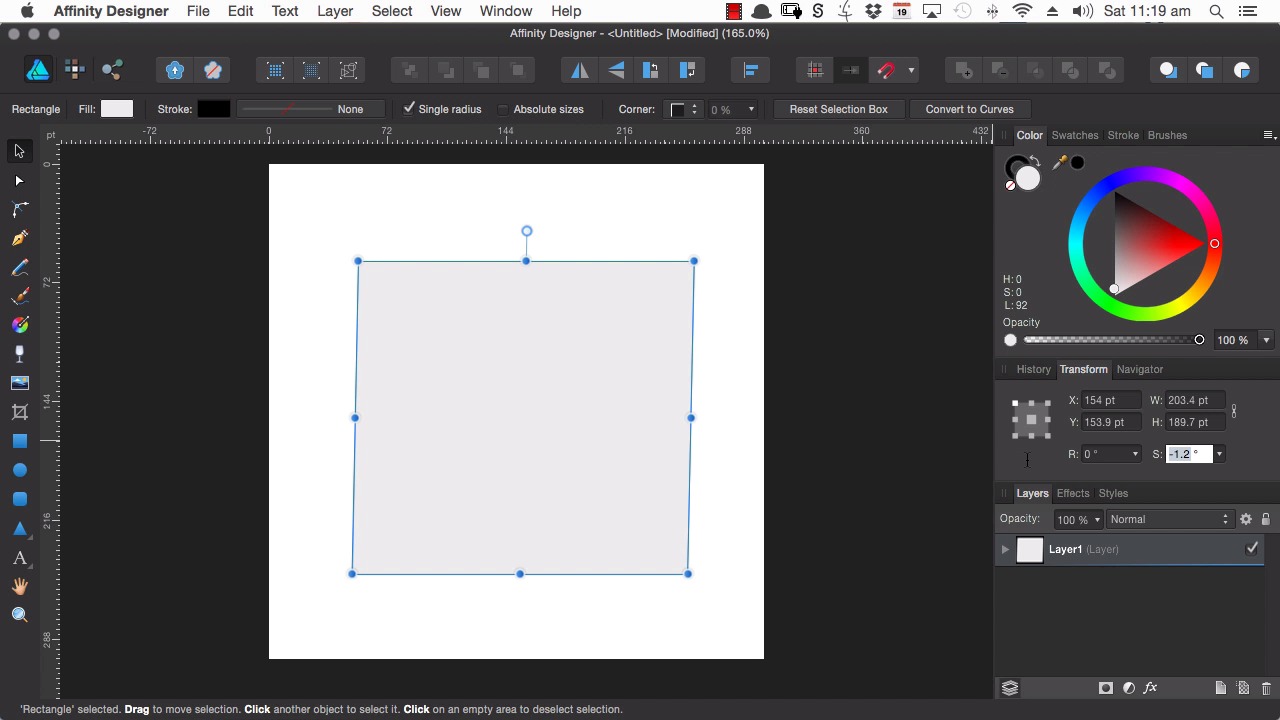Image resolution: width=1280 pixels, height=720 pixels.
Task: Toggle Absolute sizes checkbox
Action: [504, 109]
